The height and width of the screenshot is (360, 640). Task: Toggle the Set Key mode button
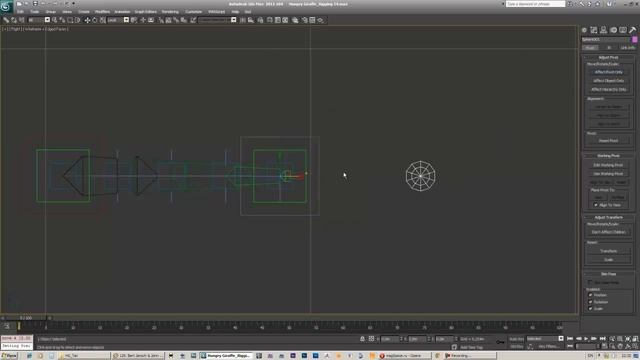click(517, 347)
